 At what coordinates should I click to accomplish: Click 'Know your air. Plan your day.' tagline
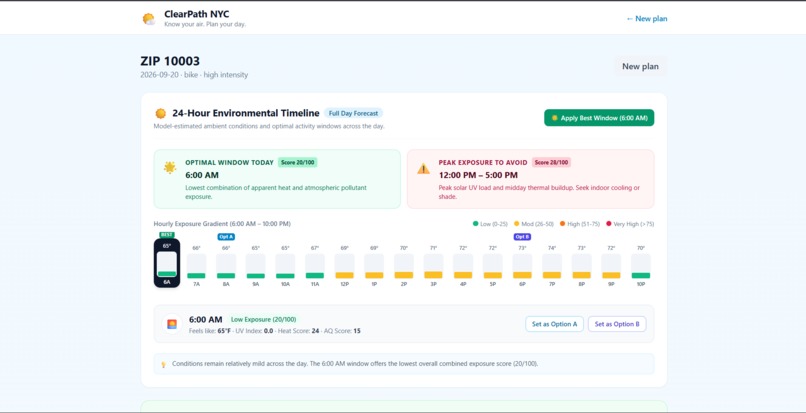tap(205, 24)
